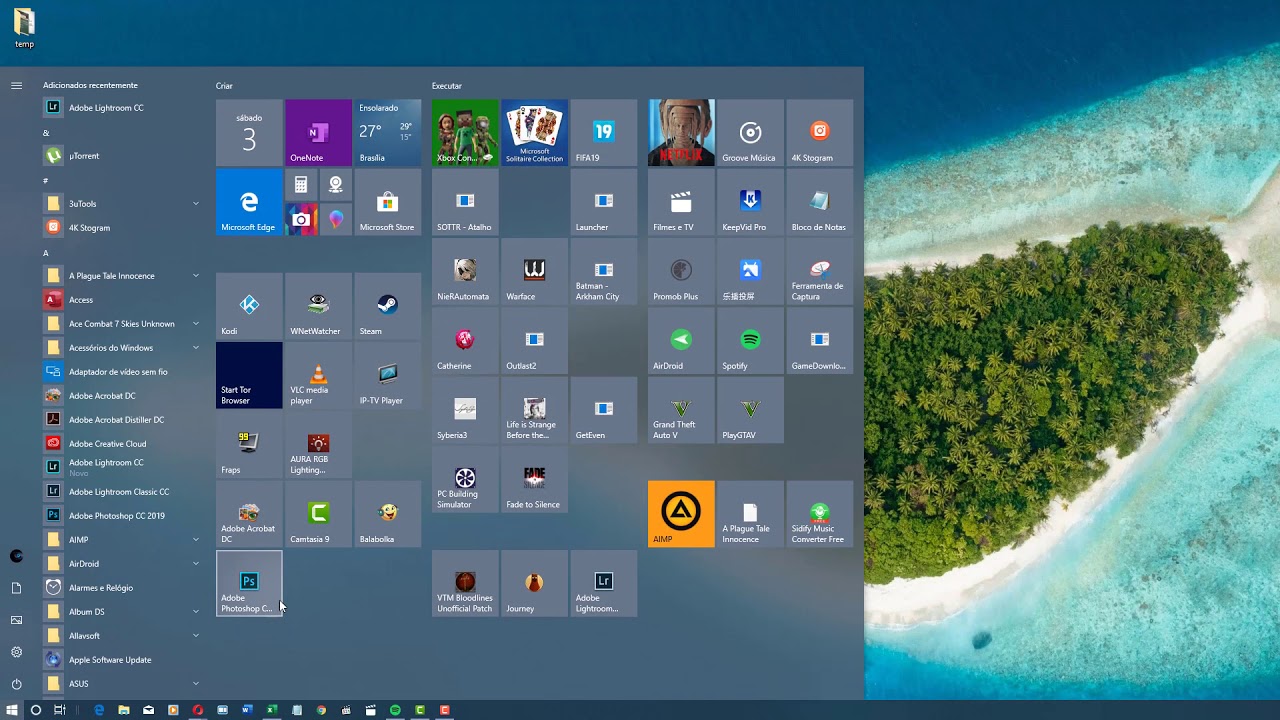Screen dimensions: 1280x720
Task: Open the Start Tor Browser tile
Action: [x=249, y=375]
